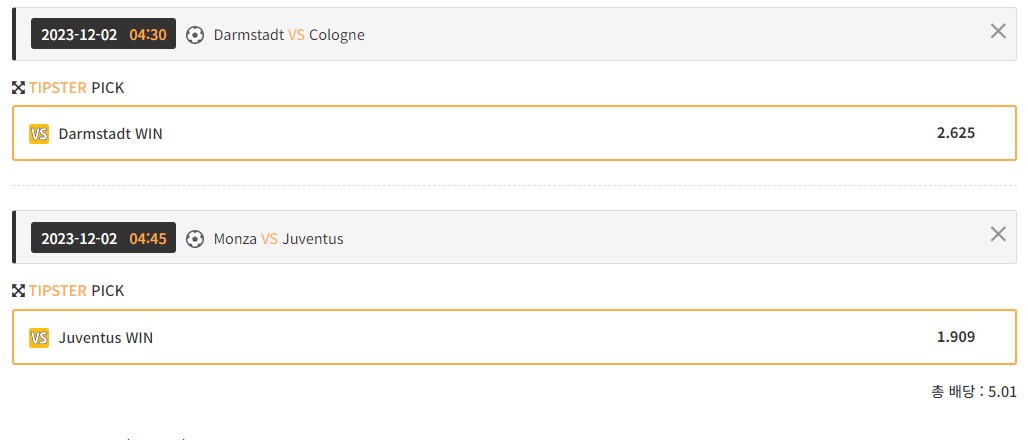Click the soccer ball icon beside Darmstadt VS Cologne

[195, 35]
